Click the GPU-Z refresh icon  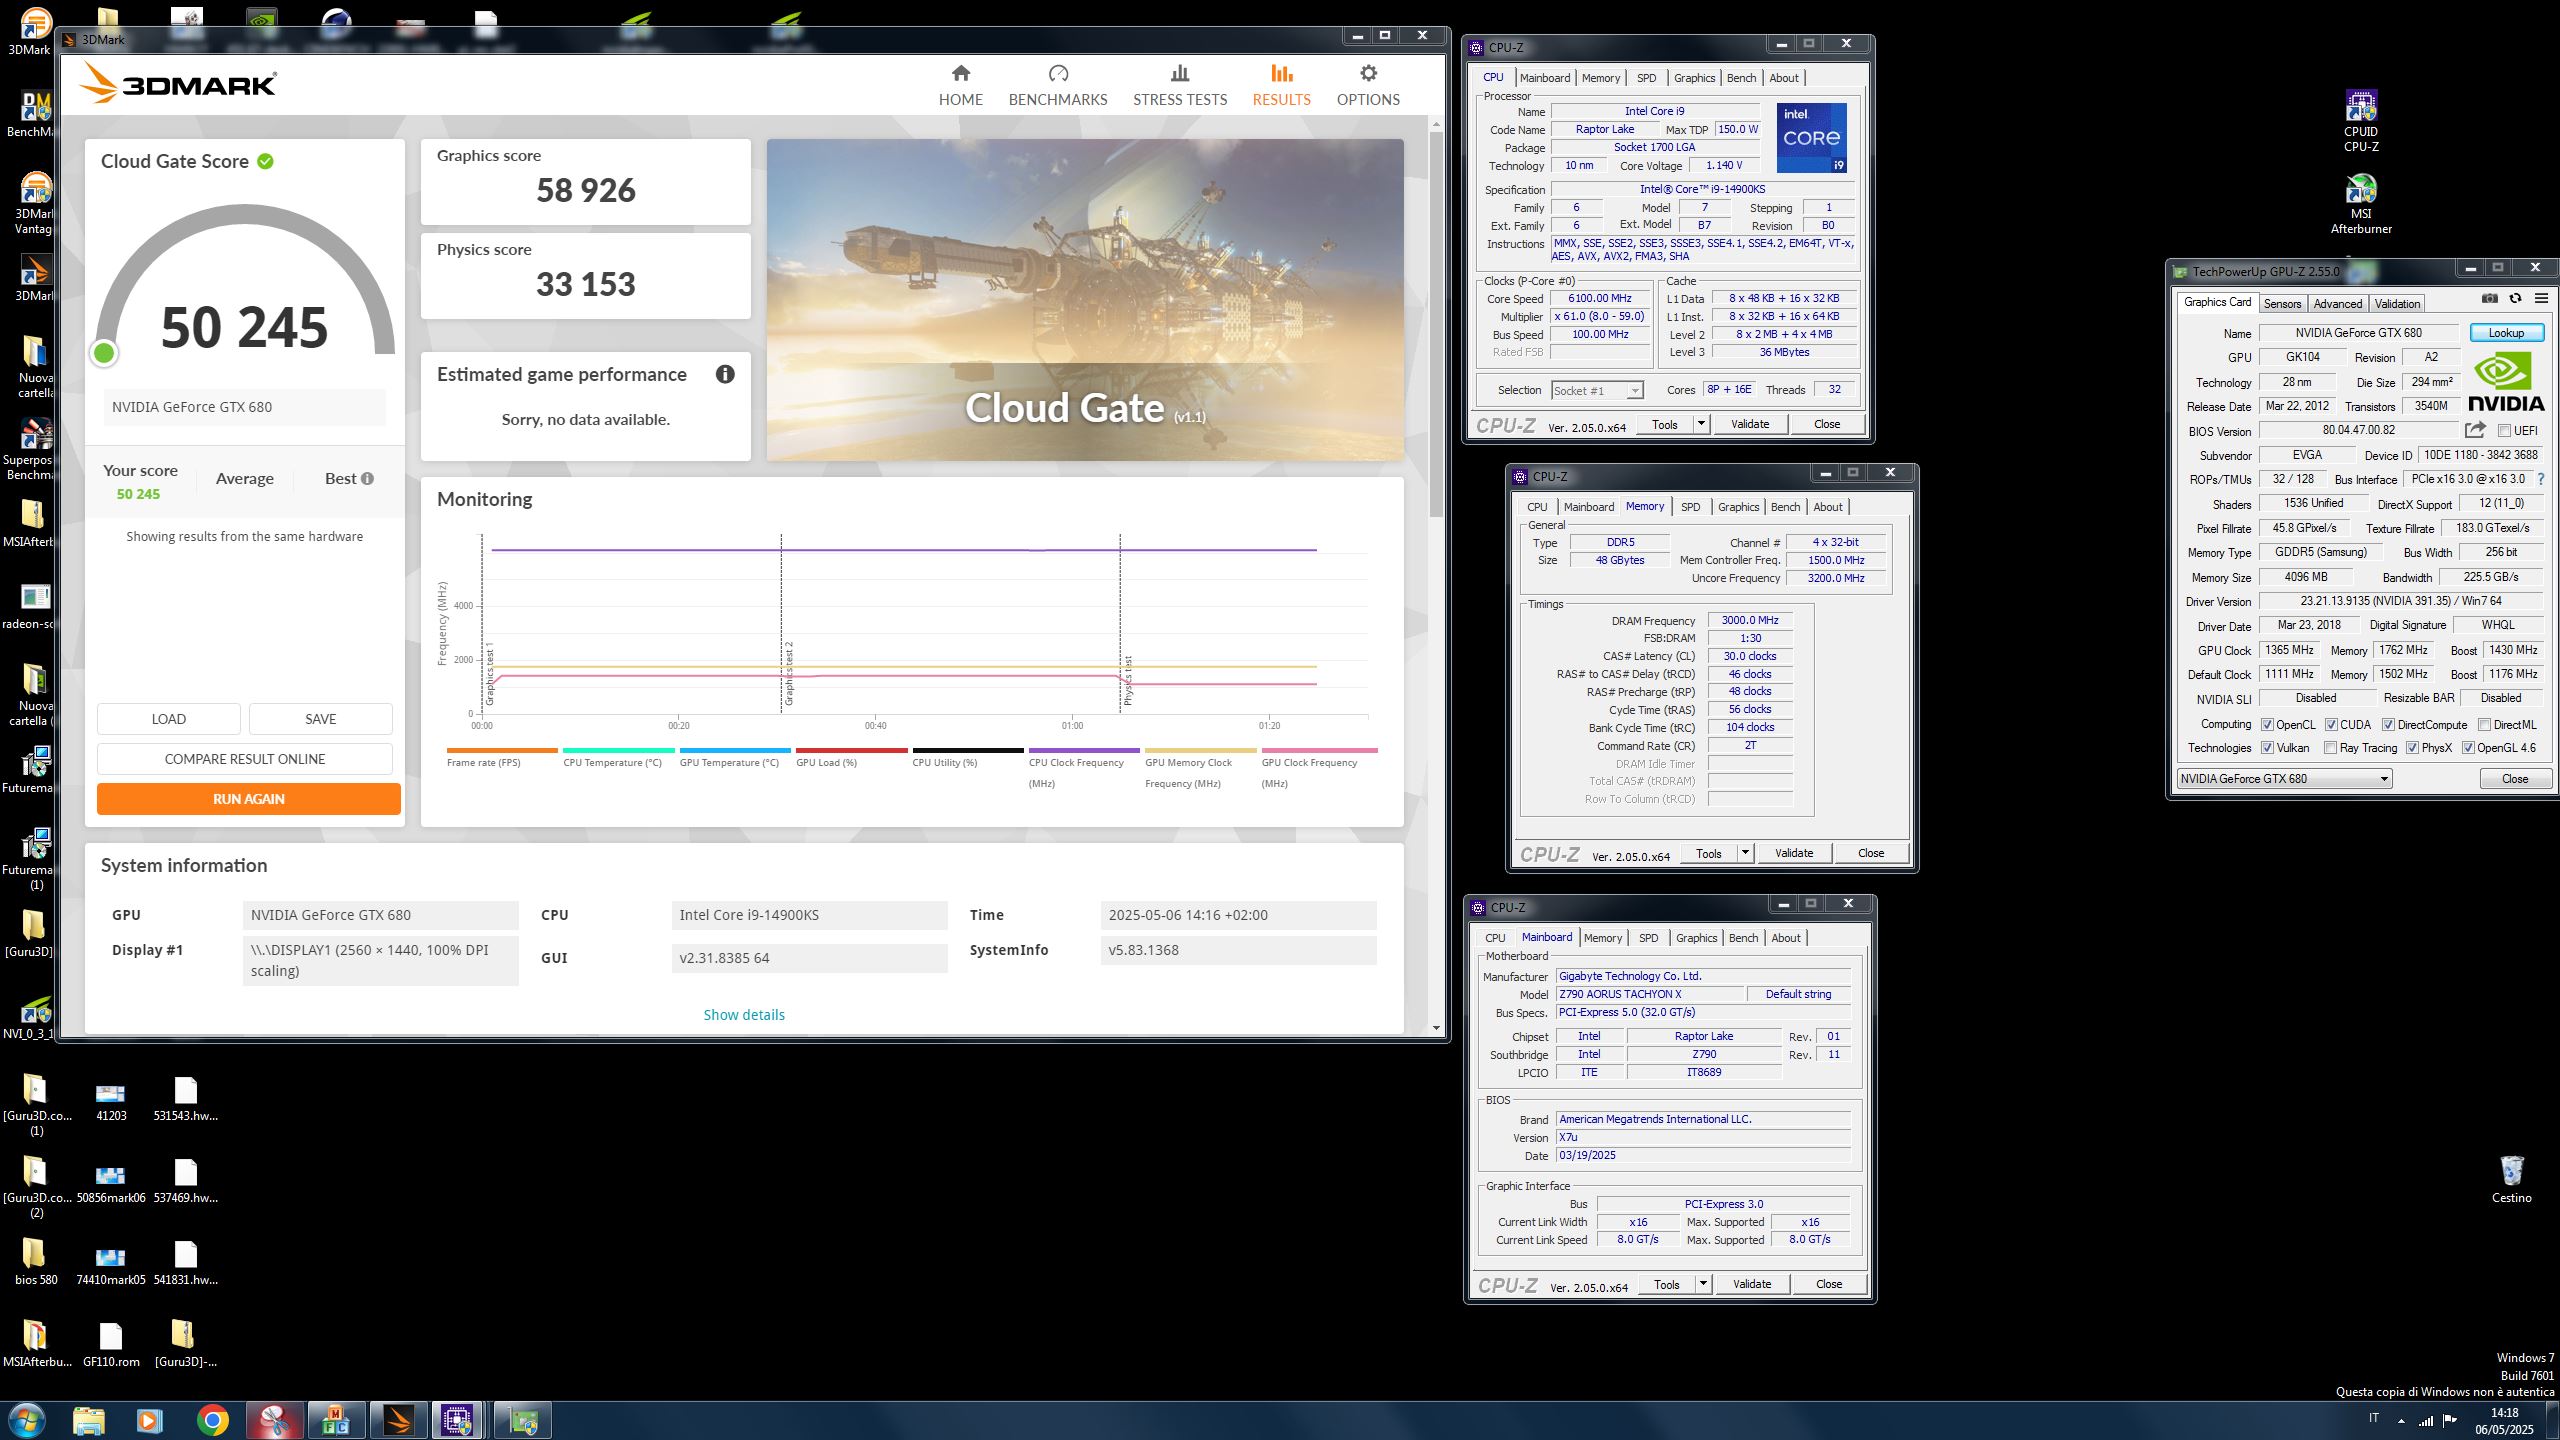2515,298
